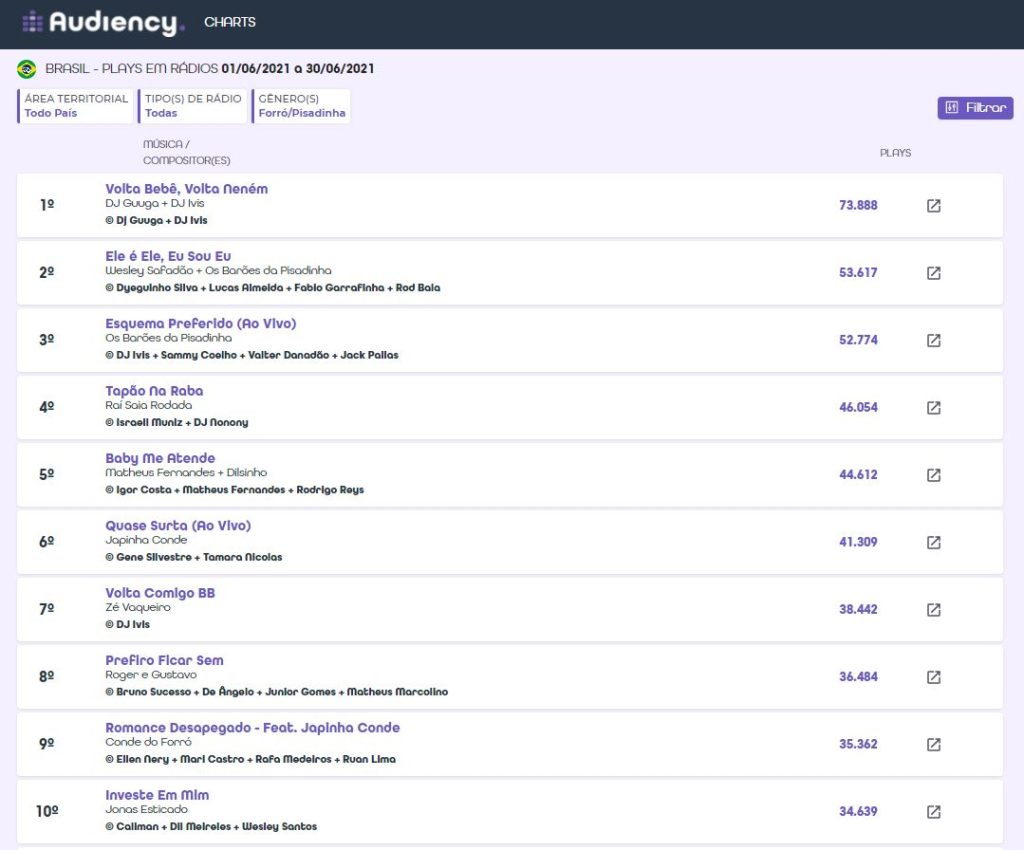Click rank label 1º
Image resolution: width=1024 pixels, height=850 pixels.
[x=47, y=205]
